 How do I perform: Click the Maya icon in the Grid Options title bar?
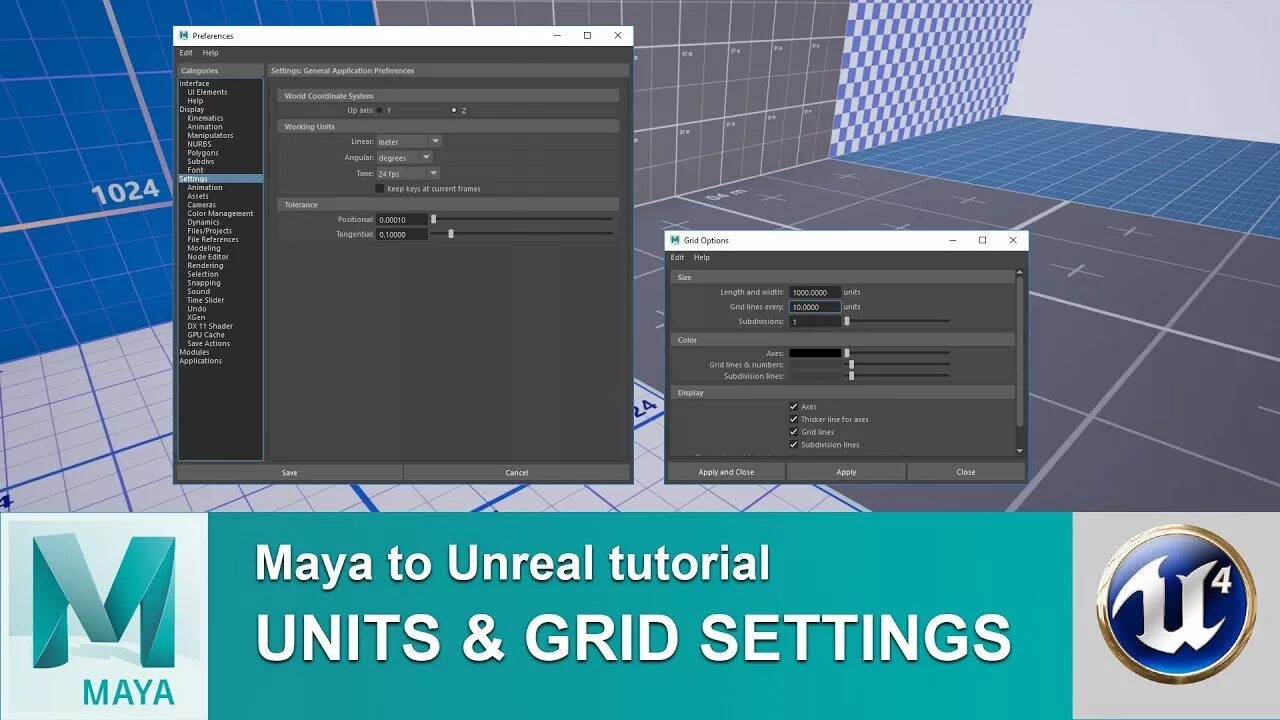click(675, 240)
